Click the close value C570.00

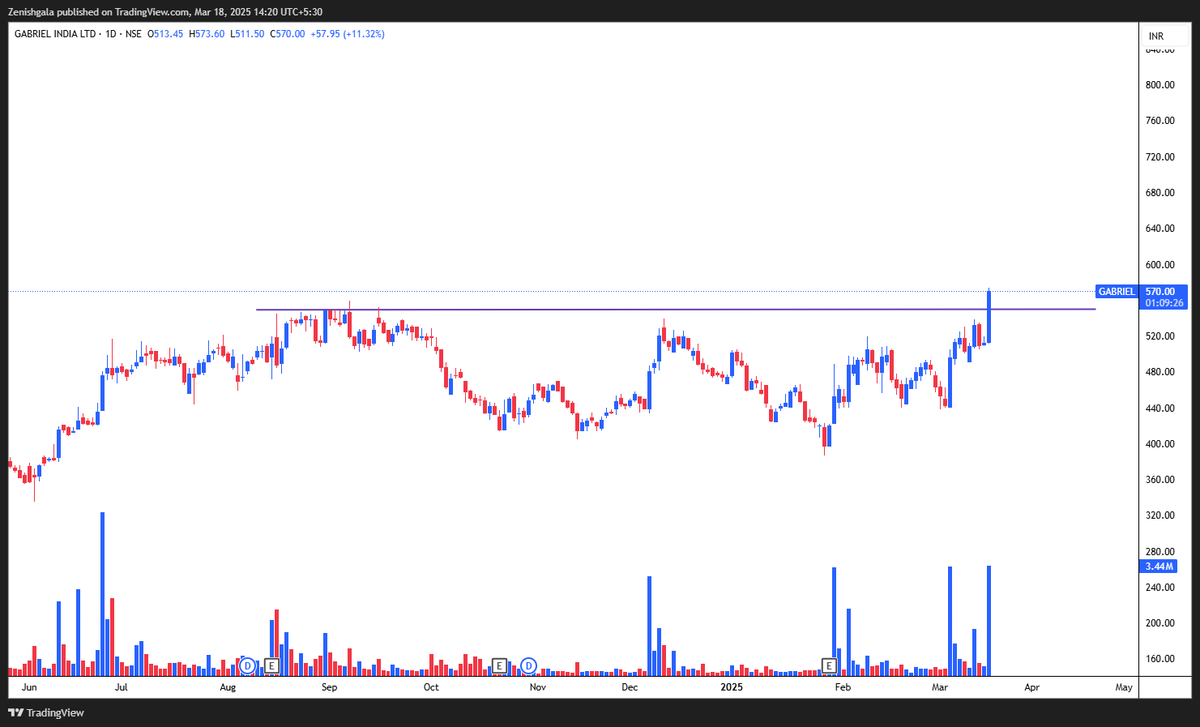point(288,34)
